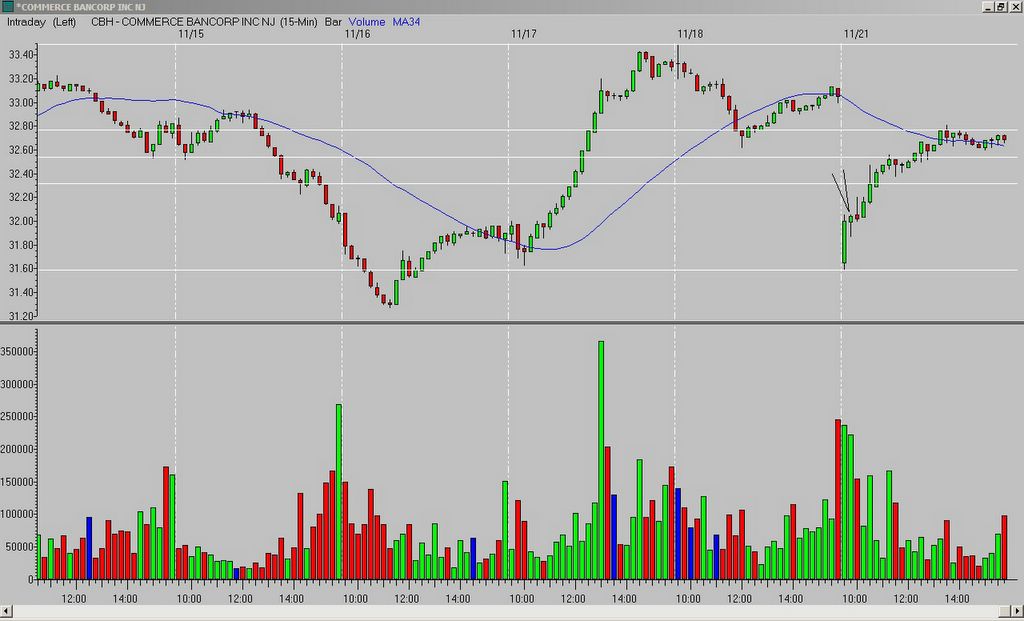1024x621 pixels.
Task: Click the '33.40' price axis value
Action: point(22,56)
